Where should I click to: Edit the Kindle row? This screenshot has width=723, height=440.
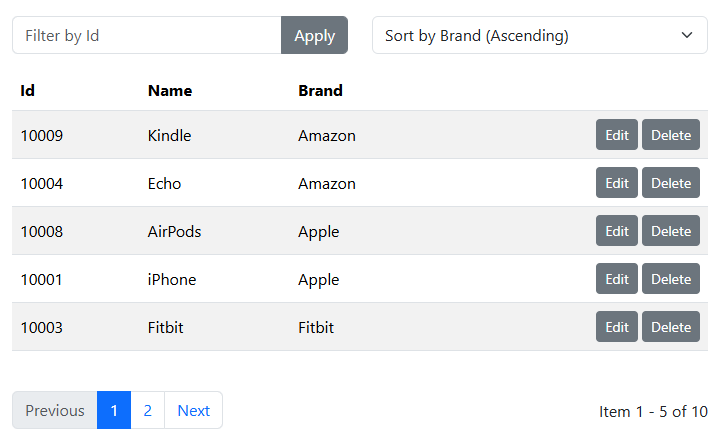[x=617, y=135]
